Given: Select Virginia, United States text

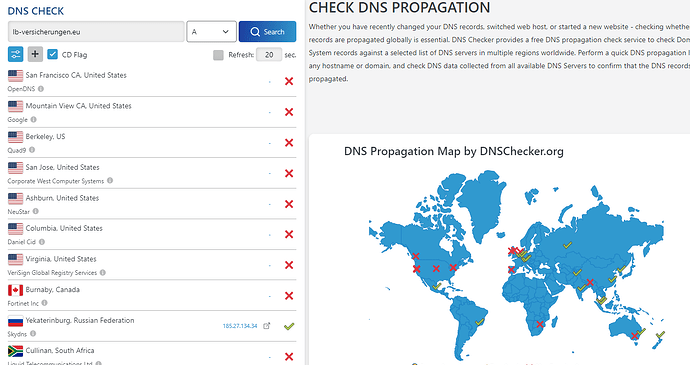Looking at the screenshot, I should 61,259.
